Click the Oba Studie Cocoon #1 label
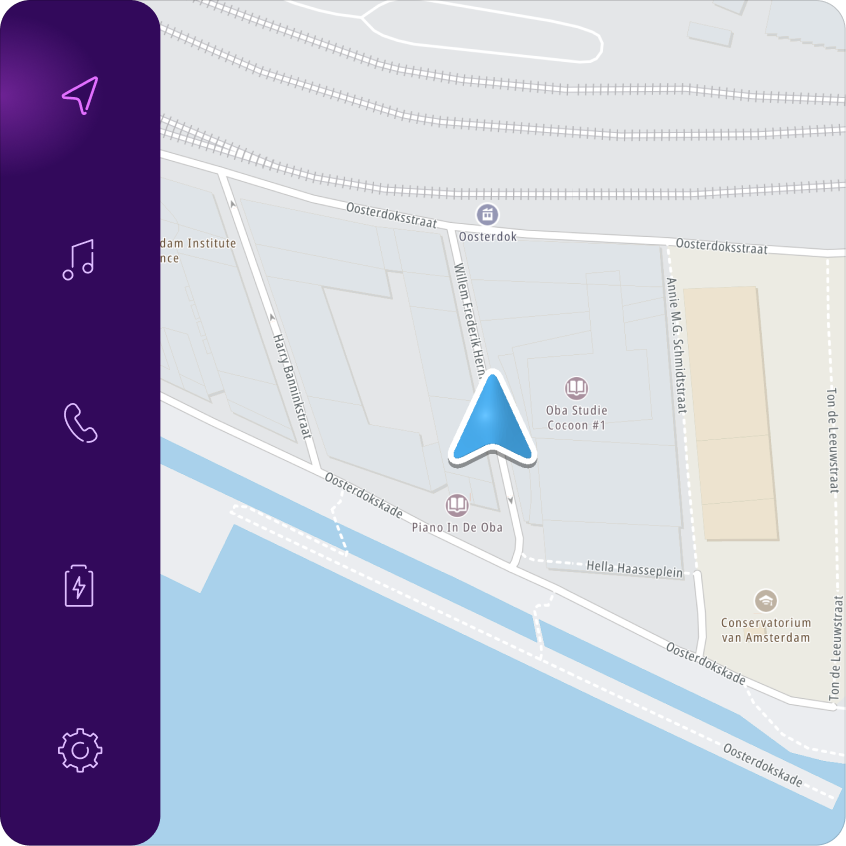The image size is (846, 846). point(576,418)
